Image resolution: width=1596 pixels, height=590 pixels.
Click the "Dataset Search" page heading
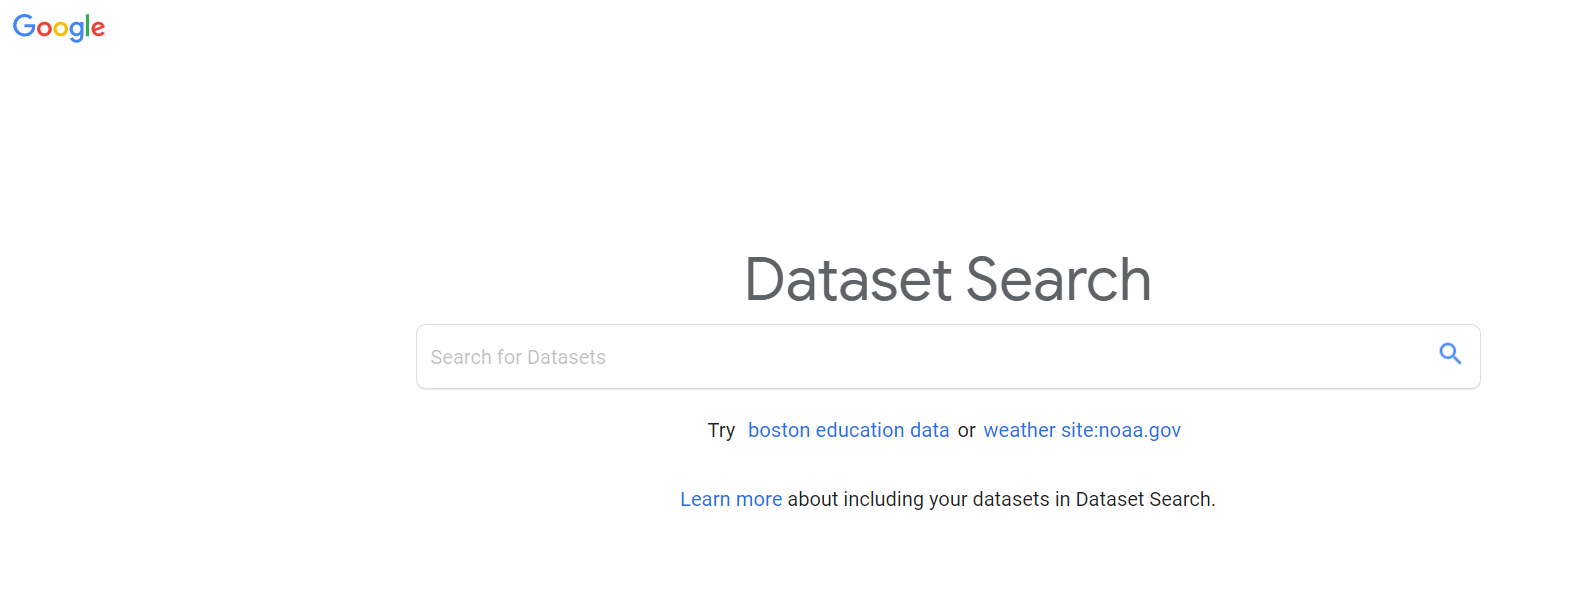[x=948, y=279]
